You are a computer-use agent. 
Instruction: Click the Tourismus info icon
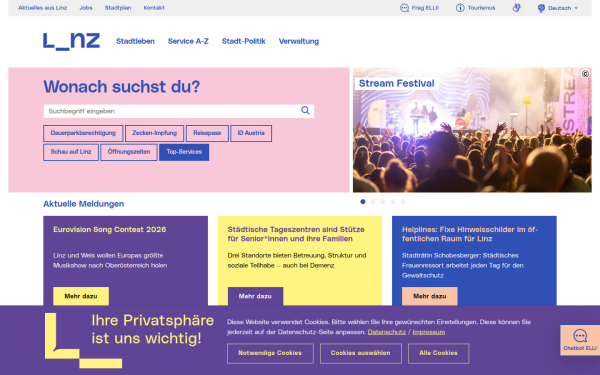[x=460, y=8]
